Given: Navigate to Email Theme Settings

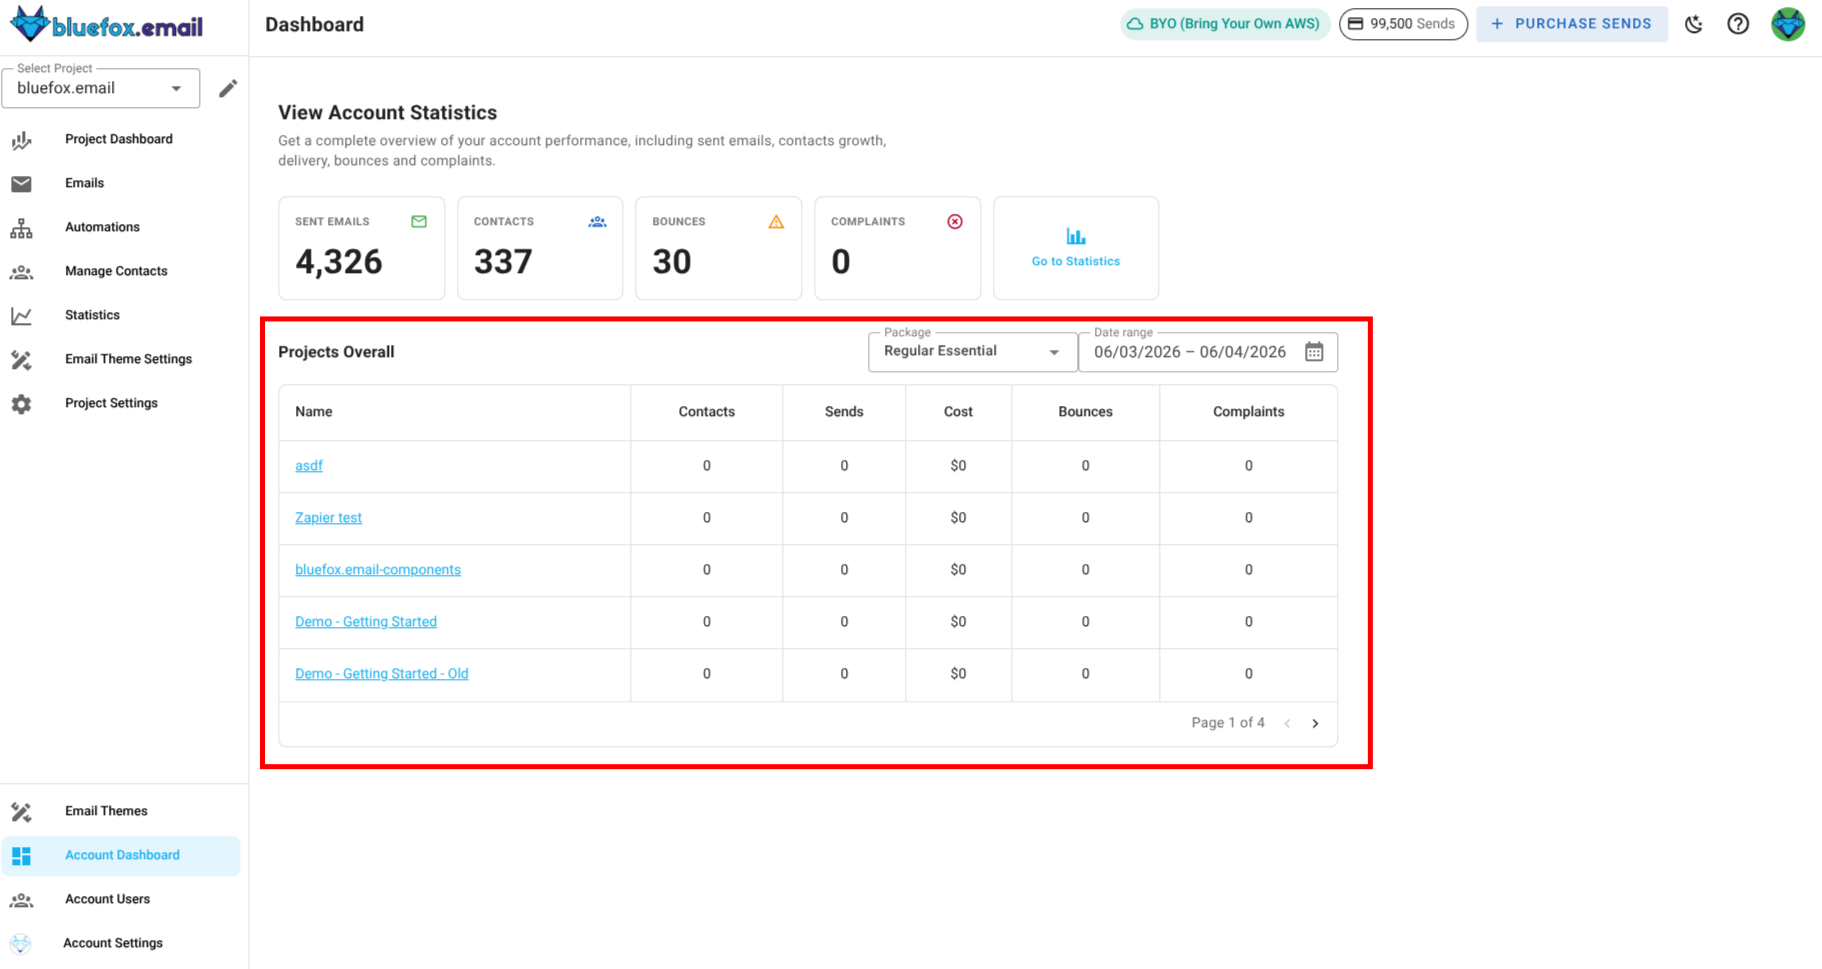Looking at the screenshot, I should (128, 359).
